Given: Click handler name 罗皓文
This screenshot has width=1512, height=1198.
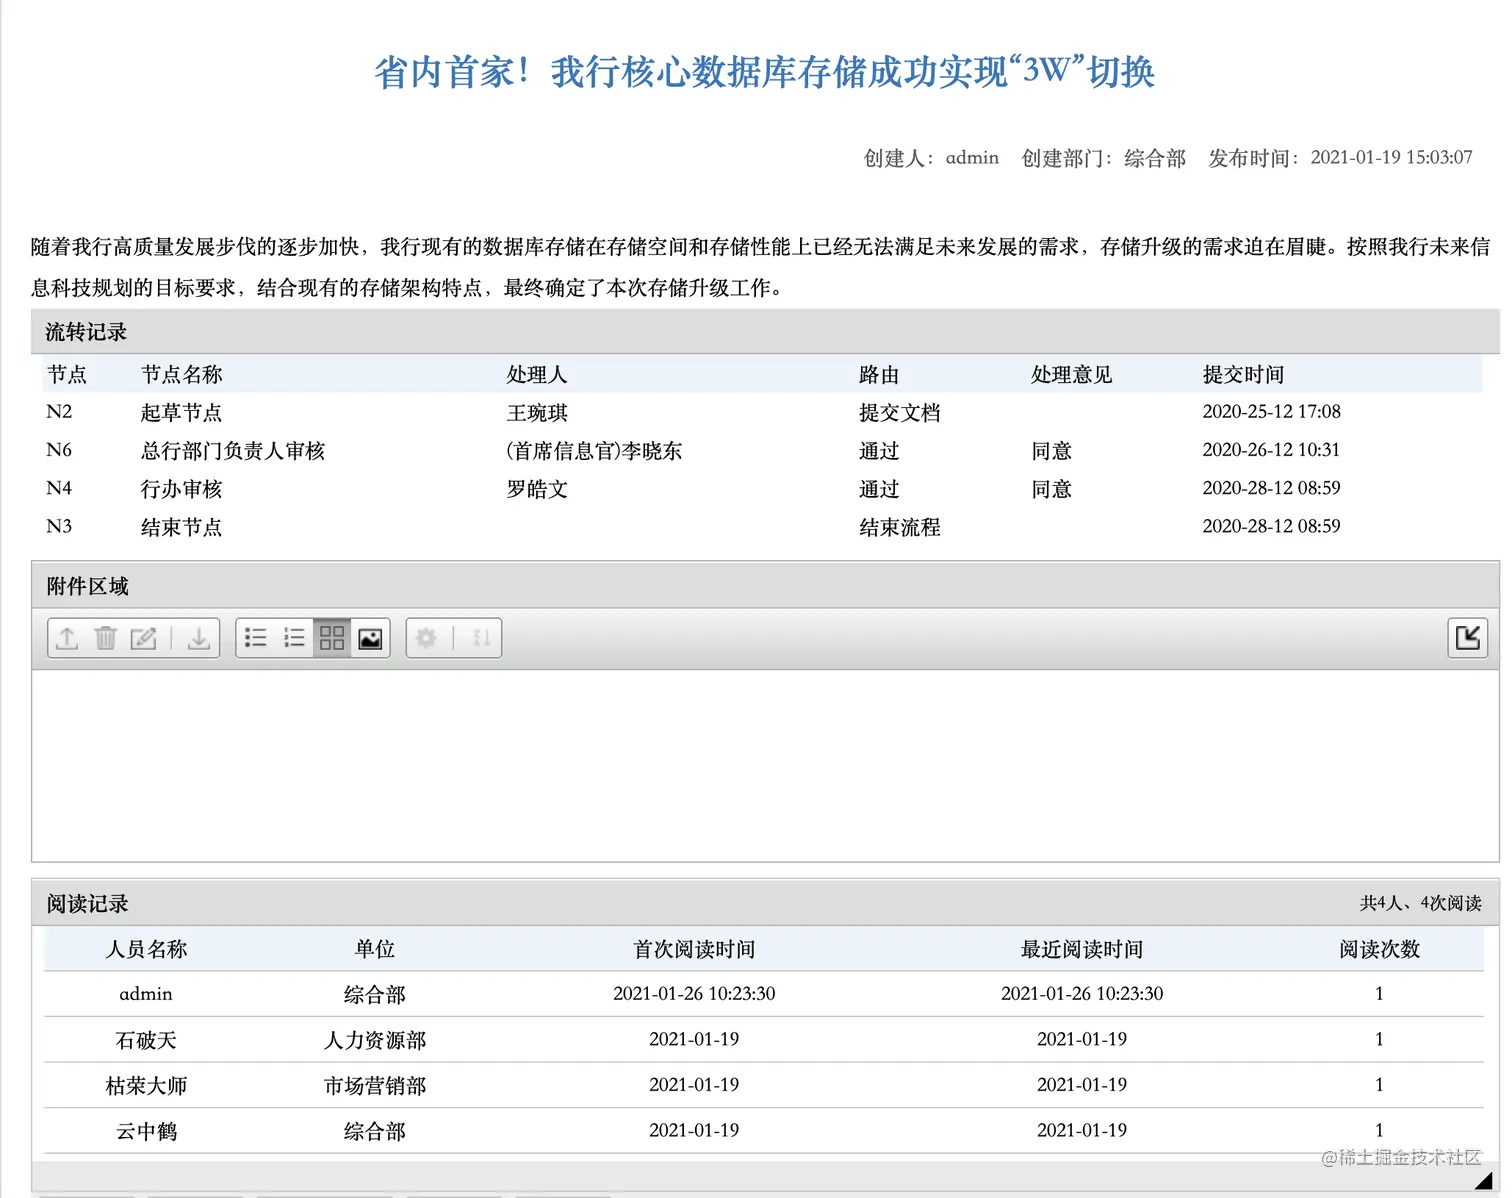Looking at the screenshot, I should (x=537, y=489).
